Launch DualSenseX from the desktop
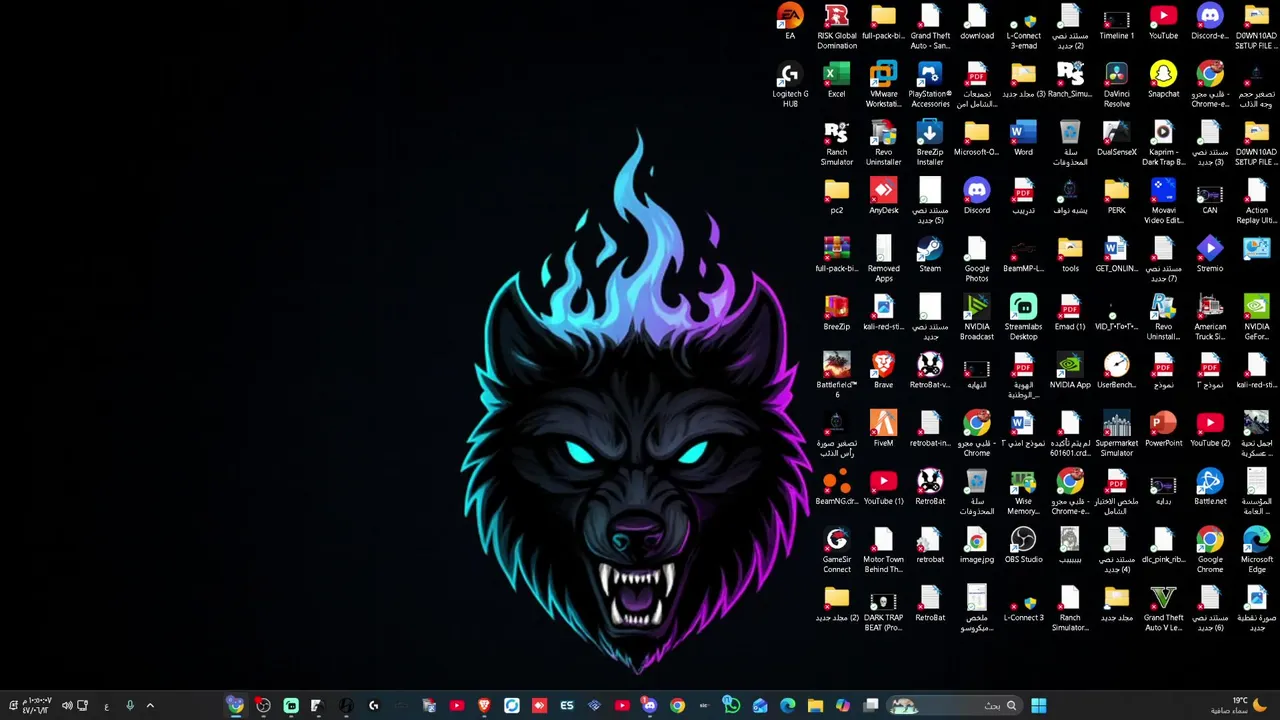Image resolution: width=1280 pixels, height=720 pixels. pos(1117,139)
